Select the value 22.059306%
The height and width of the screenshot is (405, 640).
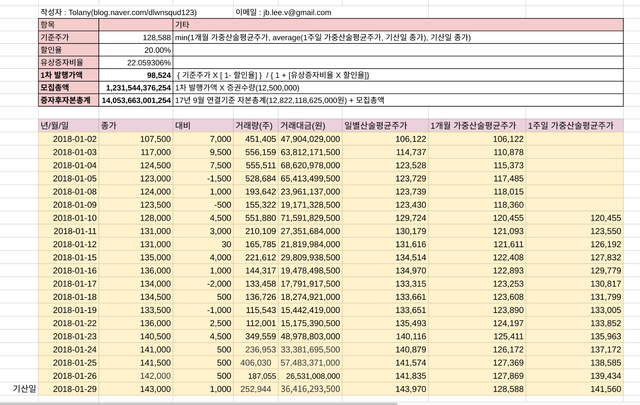136,62
